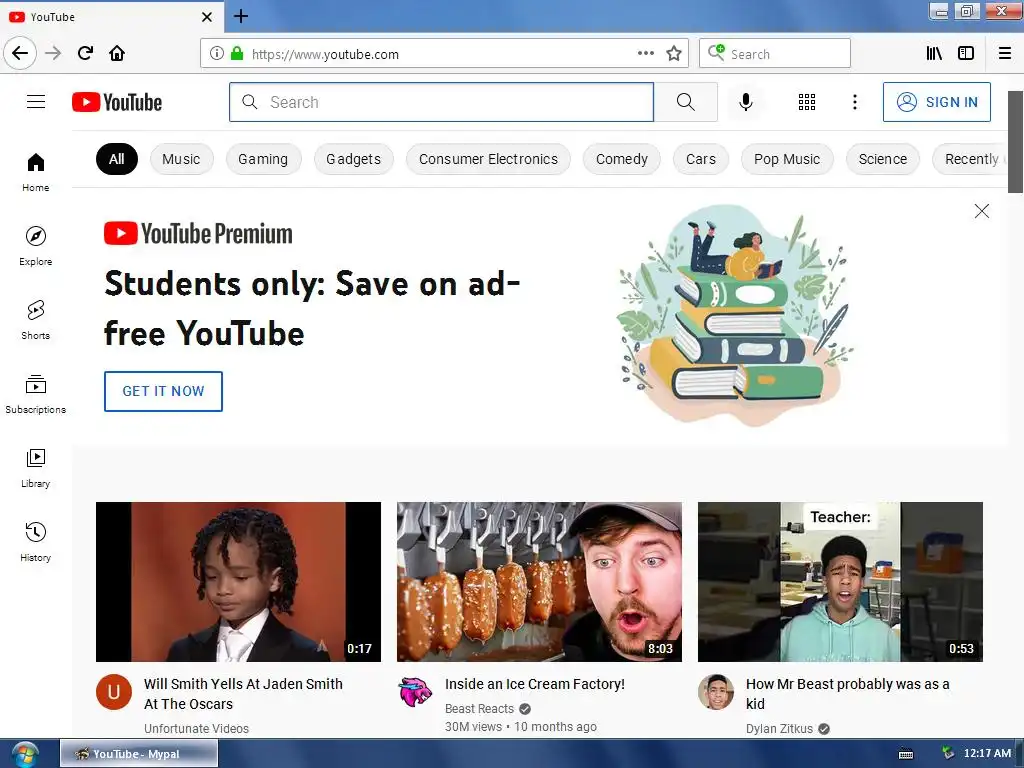Click the search magnifier button beside search box

686,102
